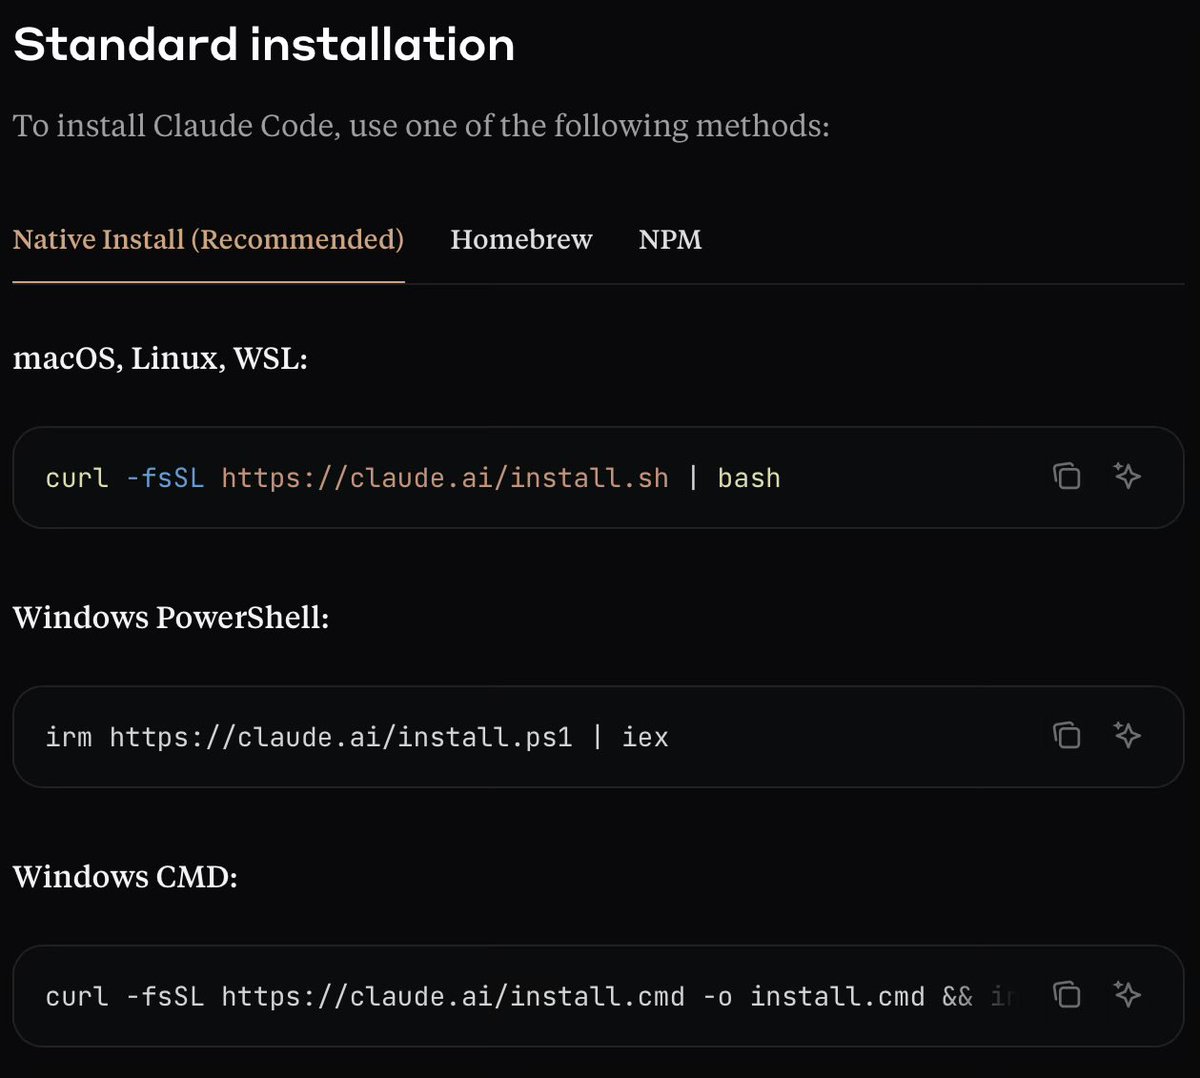
Task: Click the 'Windows PowerShell:' label
Action: (x=171, y=617)
